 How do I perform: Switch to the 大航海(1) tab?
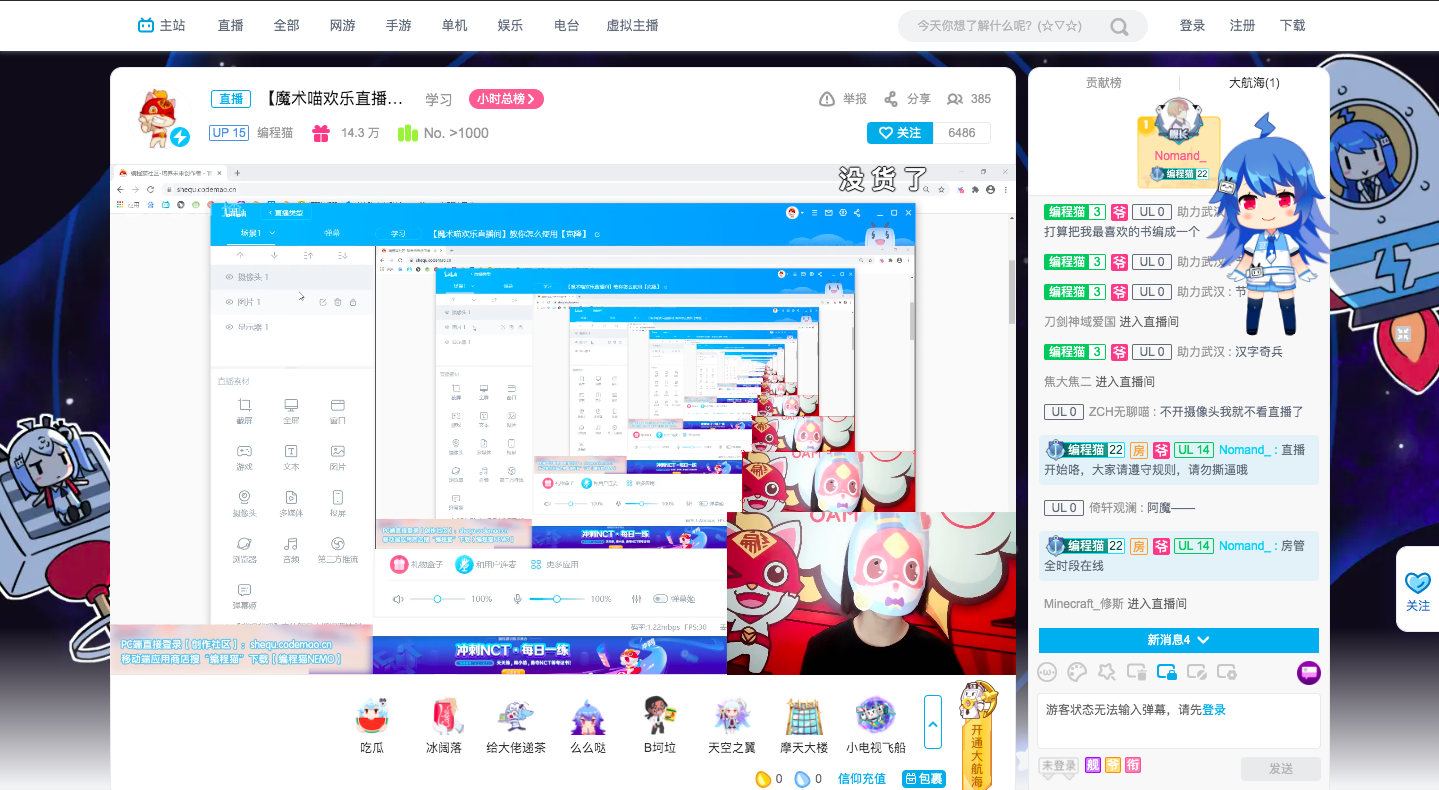pyautogui.click(x=1254, y=83)
